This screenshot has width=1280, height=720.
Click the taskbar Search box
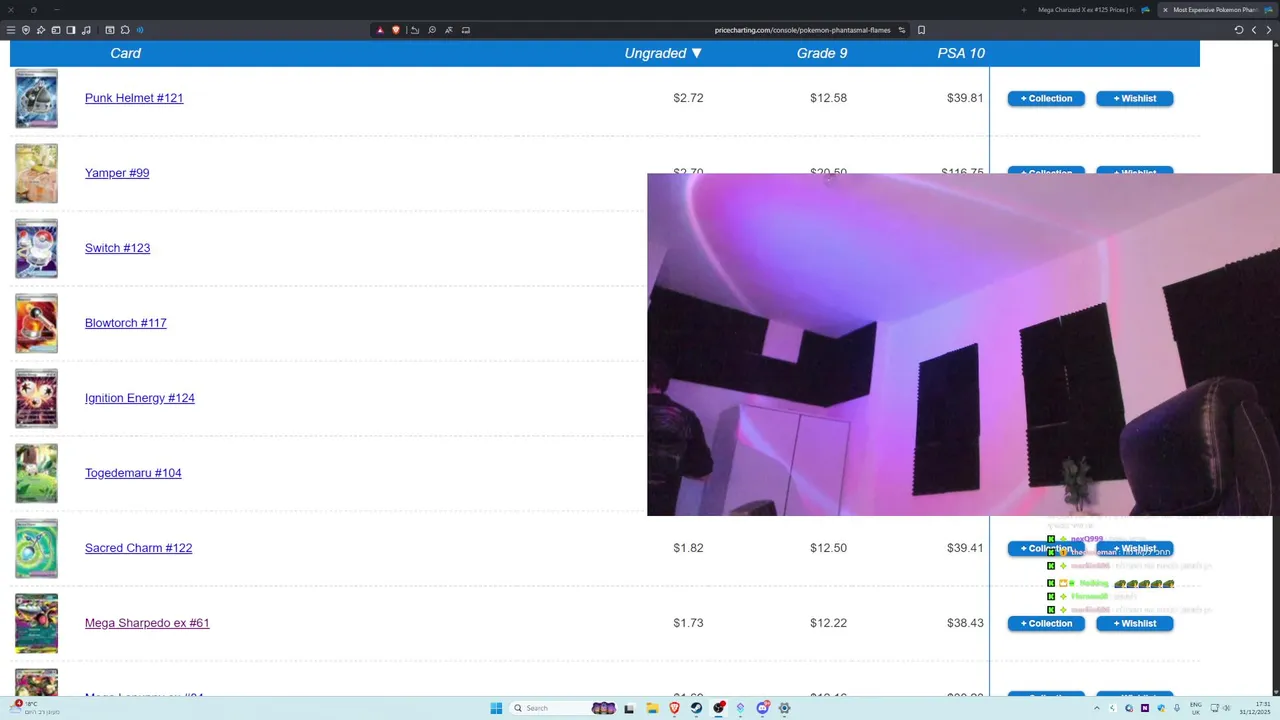click(x=561, y=708)
